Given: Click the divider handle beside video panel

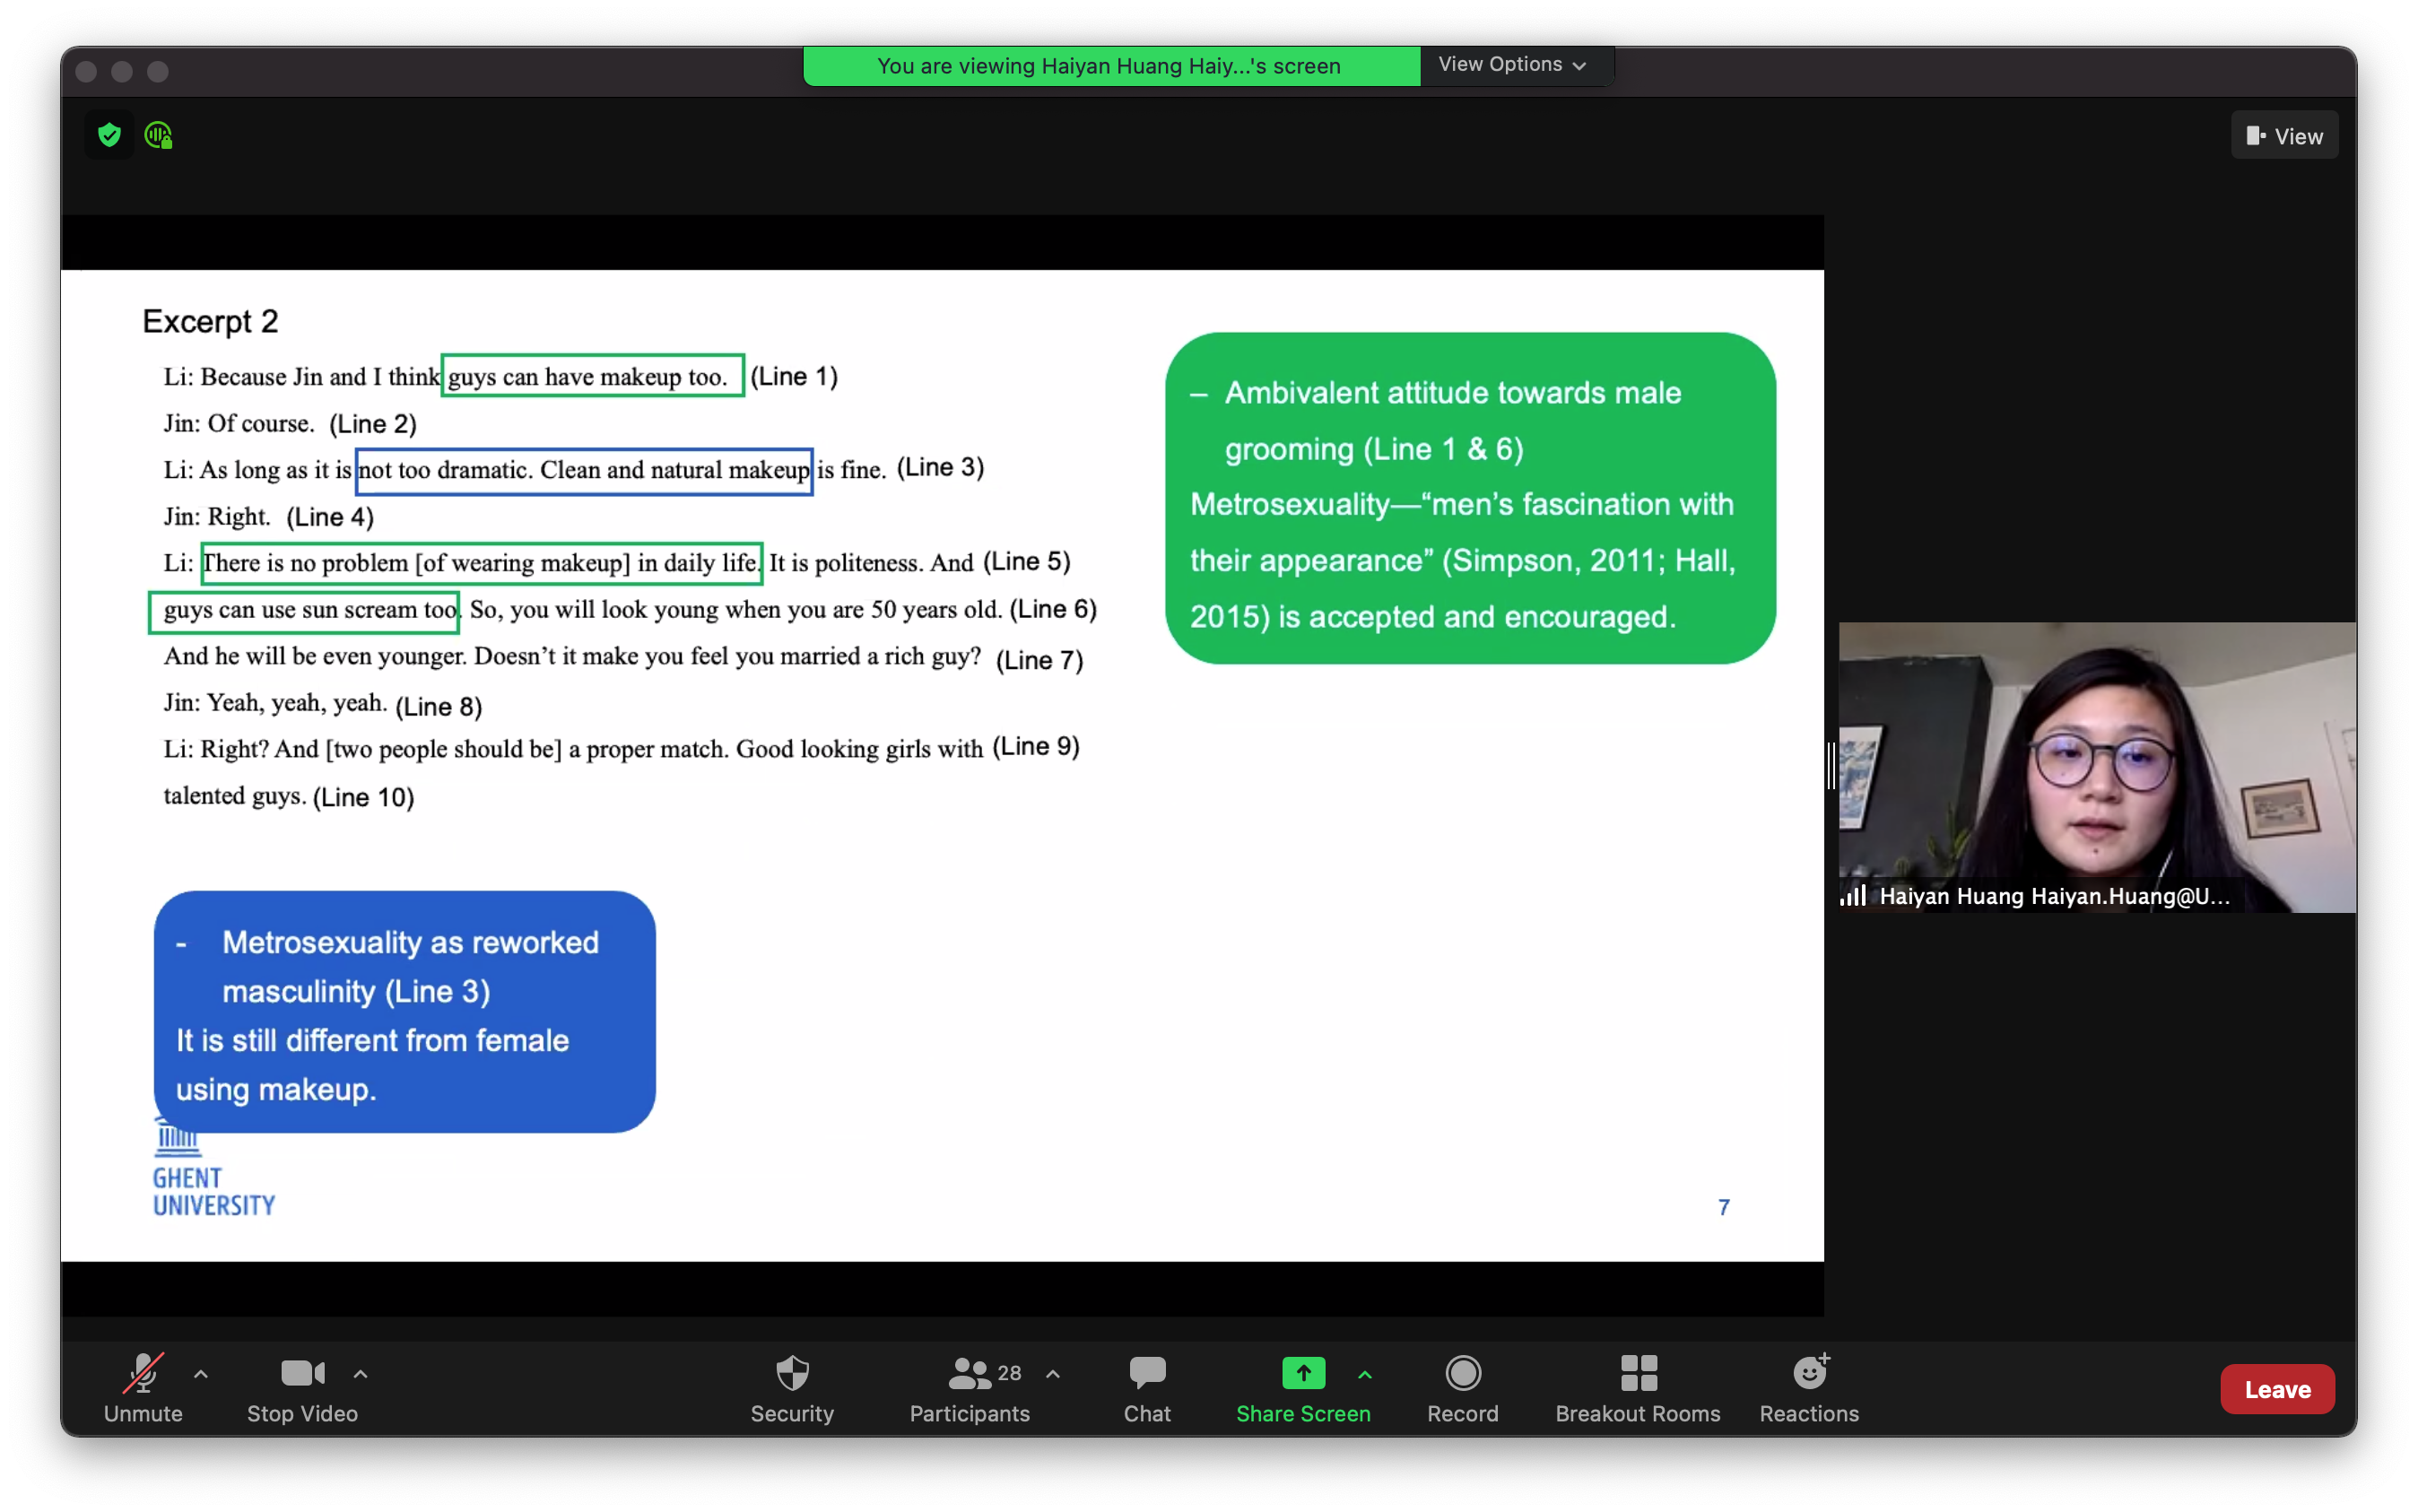Looking at the screenshot, I should pyautogui.click(x=1831, y=767).
